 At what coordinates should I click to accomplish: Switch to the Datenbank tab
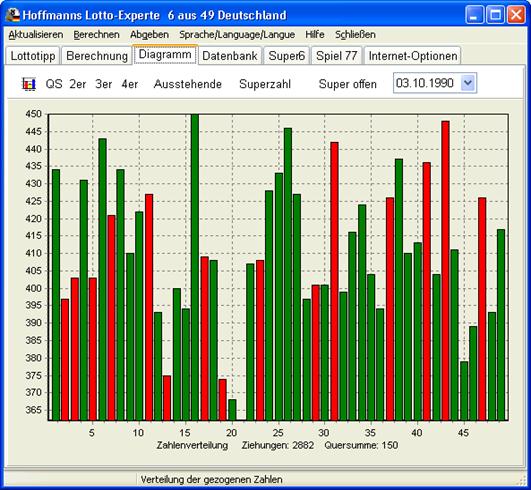pos(230,56)
